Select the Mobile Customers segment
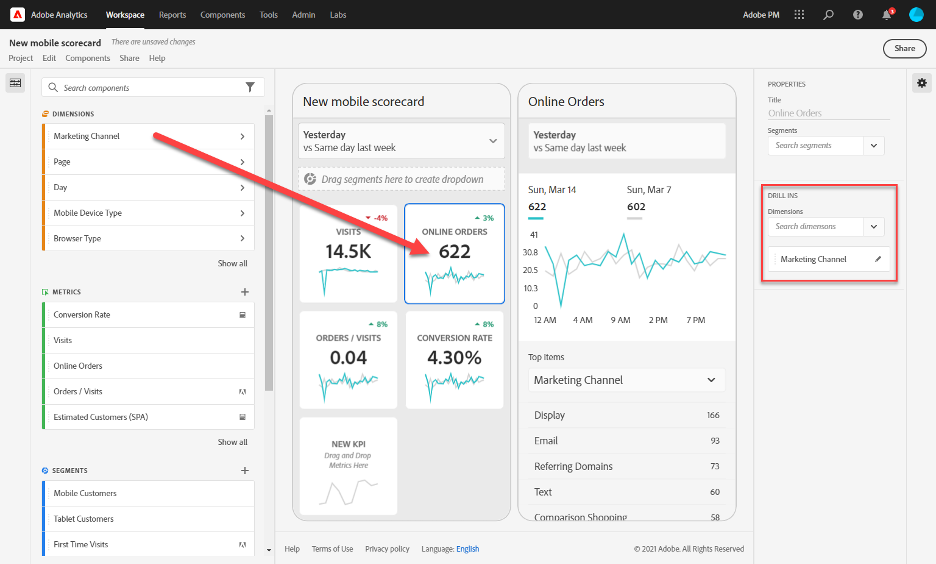Viewport: 936px width, 564px height. pos(149,494)
